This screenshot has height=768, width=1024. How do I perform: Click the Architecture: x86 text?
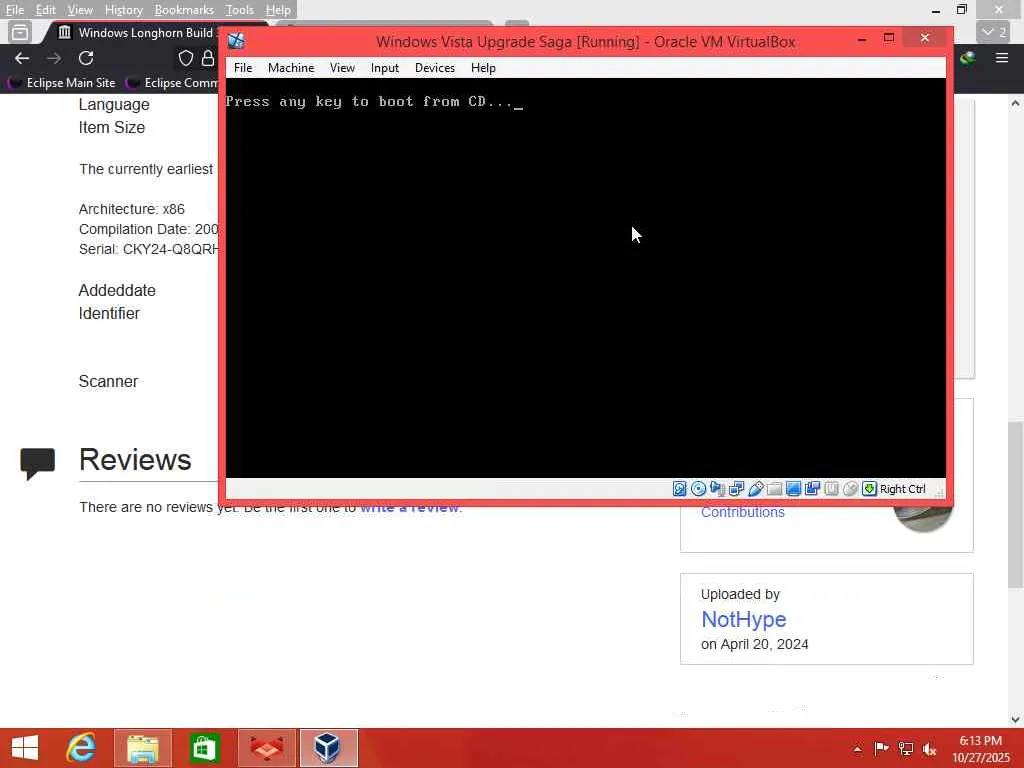(132, 209)
